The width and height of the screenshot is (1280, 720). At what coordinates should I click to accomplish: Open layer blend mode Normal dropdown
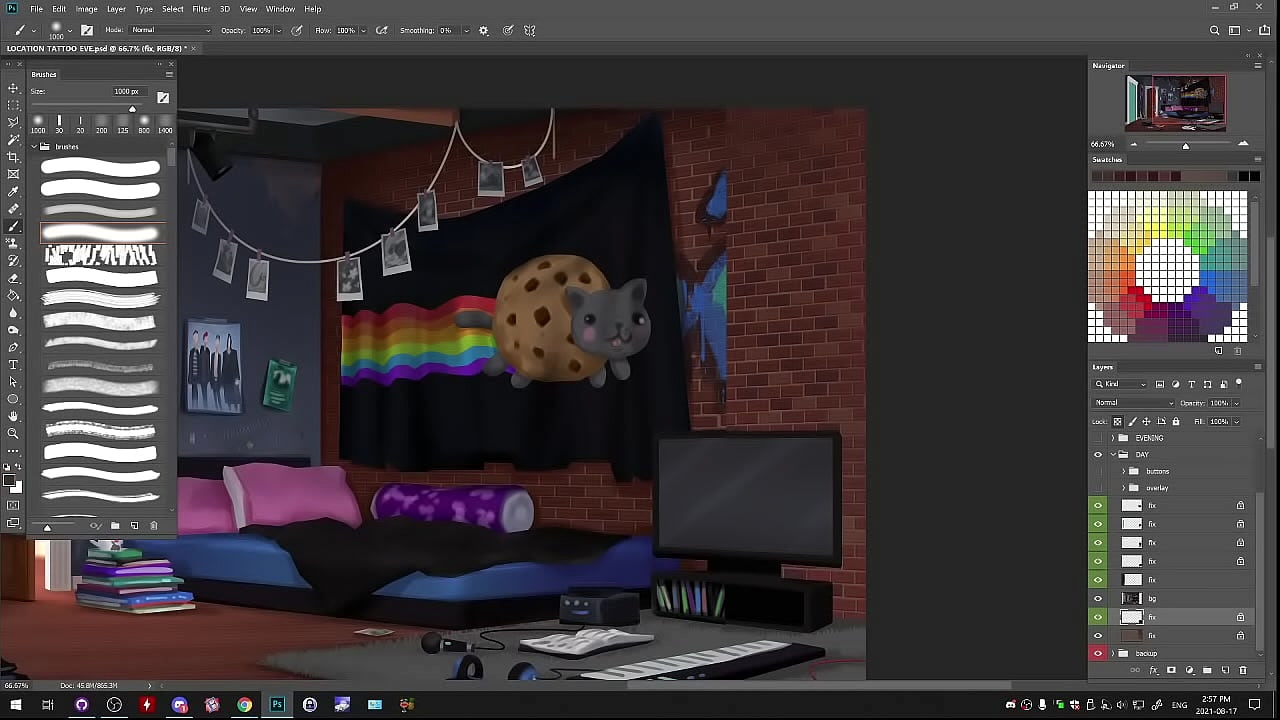click(x=1133, y=403)
